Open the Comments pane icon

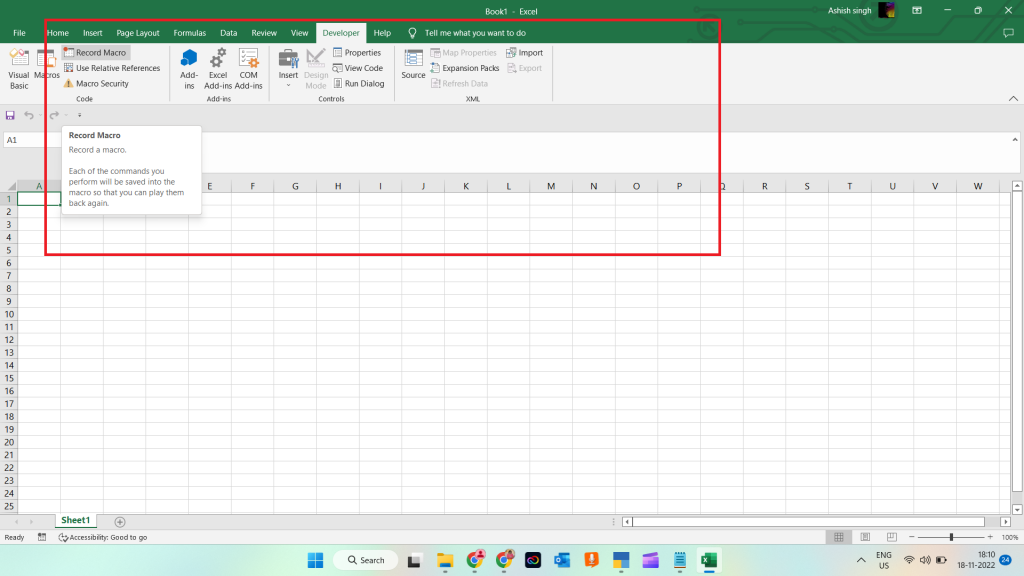coord(1008,33)
